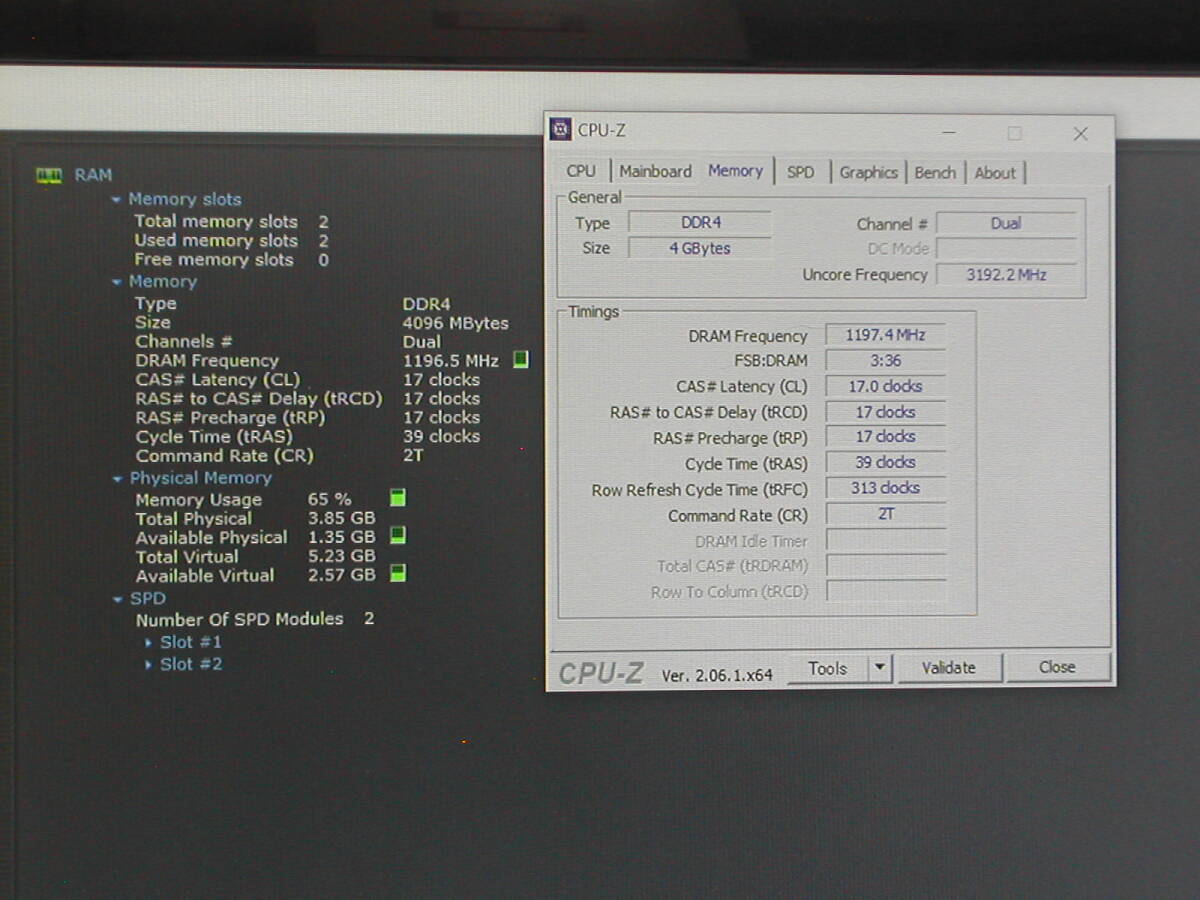1200x900 pixels.
Task: Go to the SPD tab in CPU-Z
Action: (x=800, y=172)
